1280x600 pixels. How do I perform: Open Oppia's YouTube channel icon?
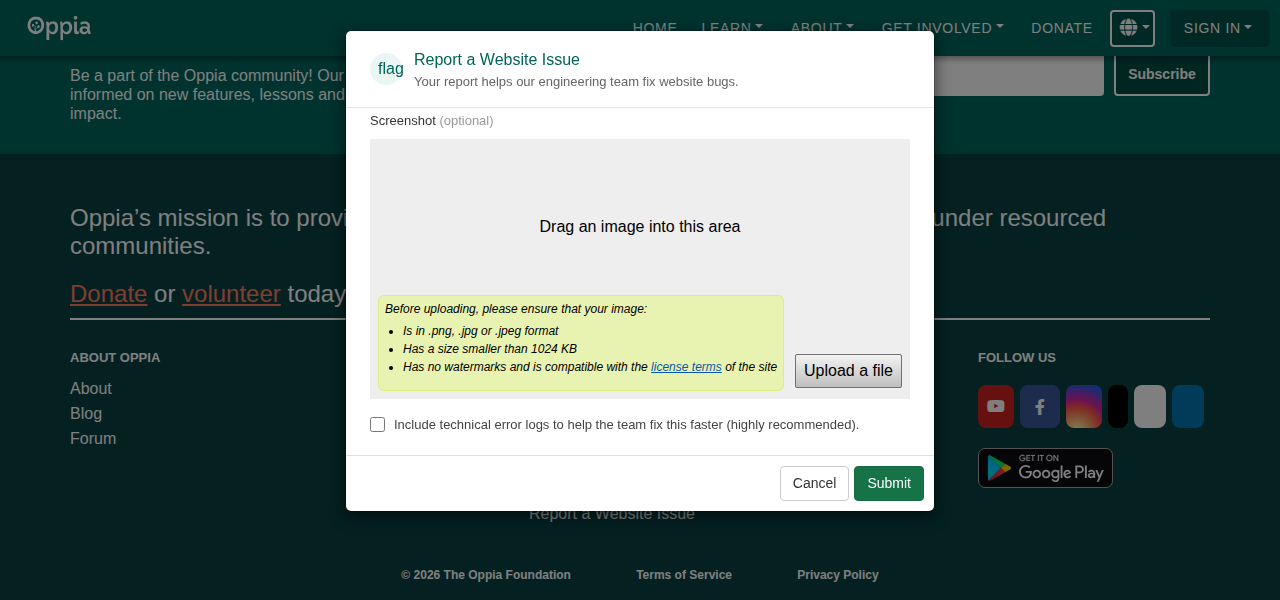click(x=996, y=406)
